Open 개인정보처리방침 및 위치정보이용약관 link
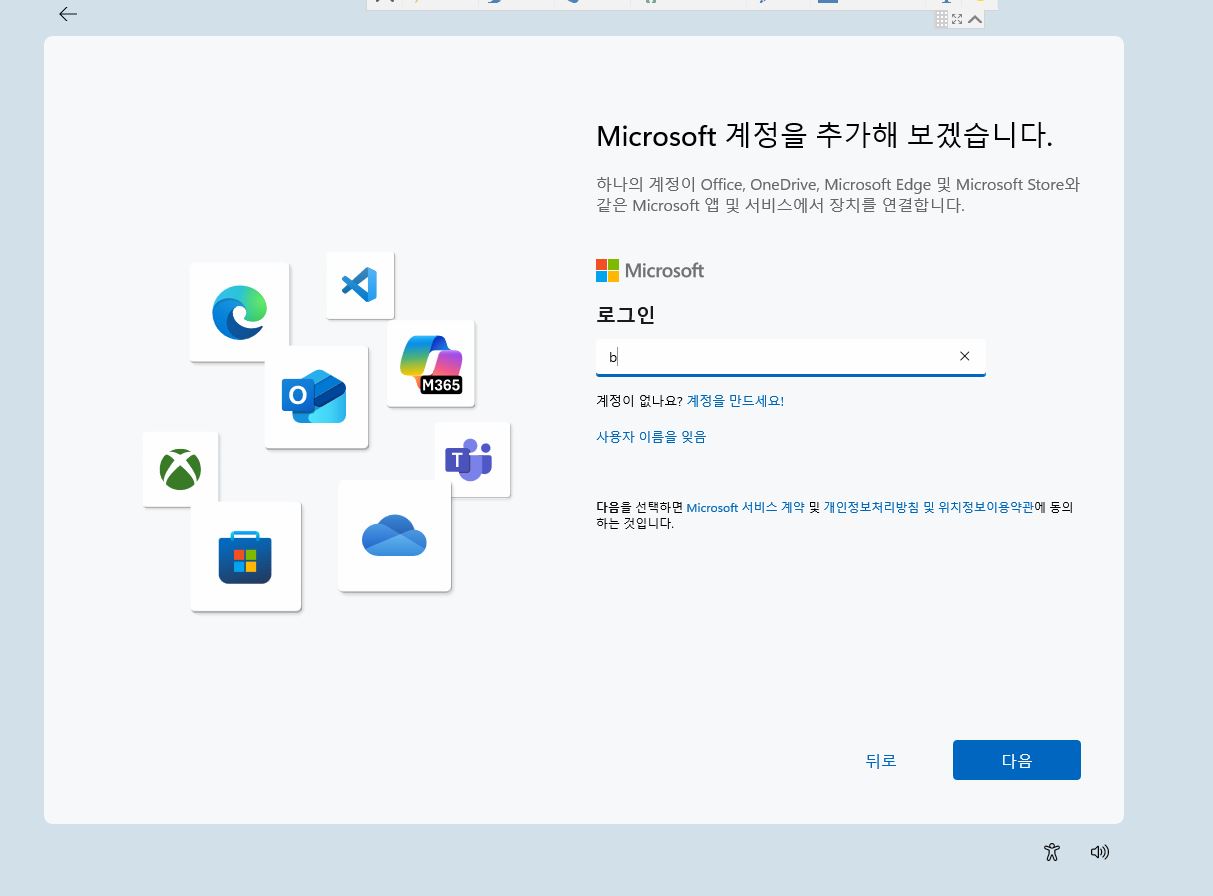Screen dimensions: 1213x896 tap(929, 508)
